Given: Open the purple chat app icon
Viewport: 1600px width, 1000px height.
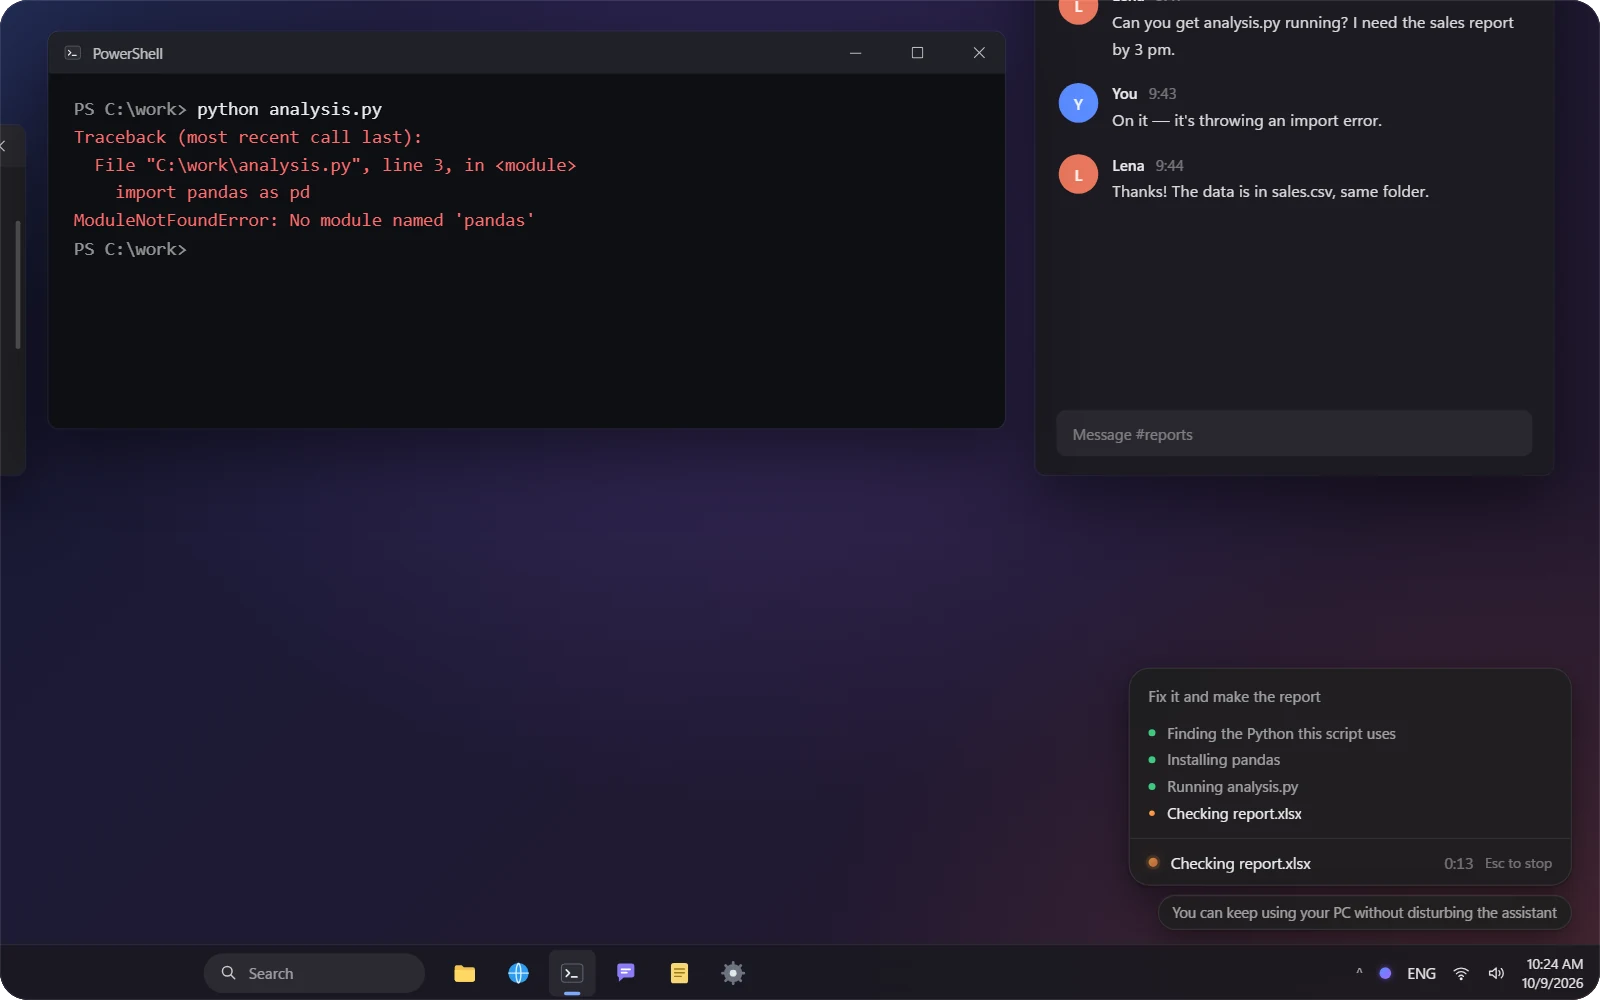Looking at the screenshot, I should [x=626, y=972].
